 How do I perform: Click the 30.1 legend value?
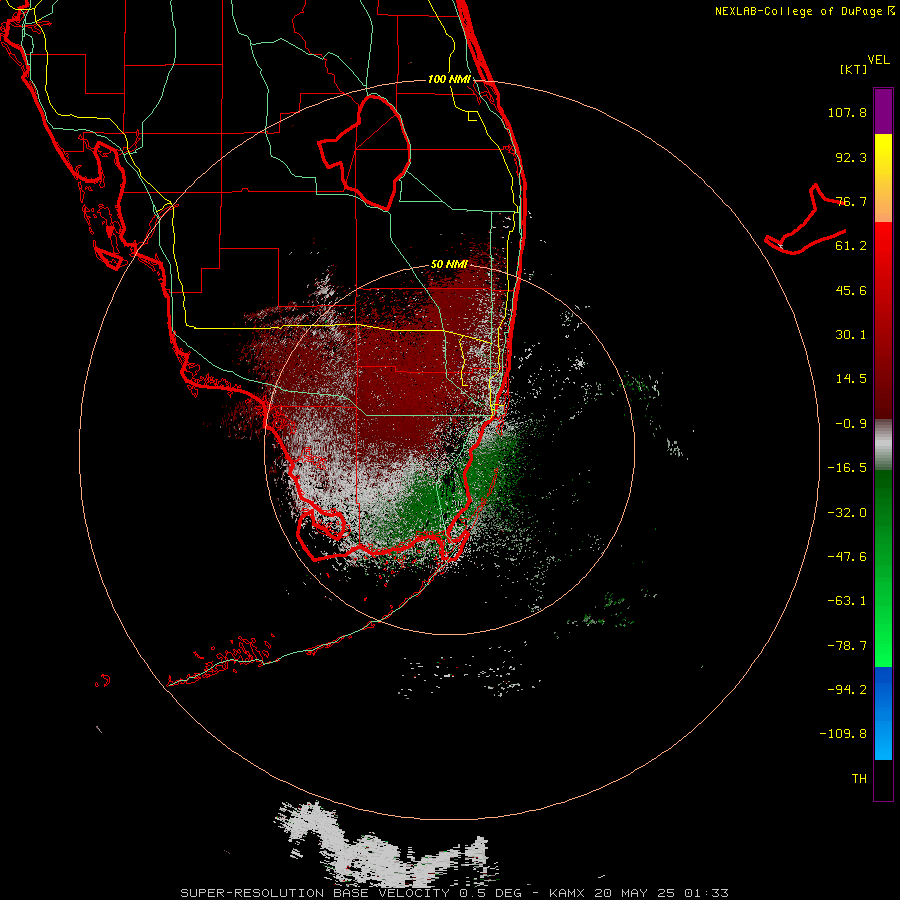(851, 335)
